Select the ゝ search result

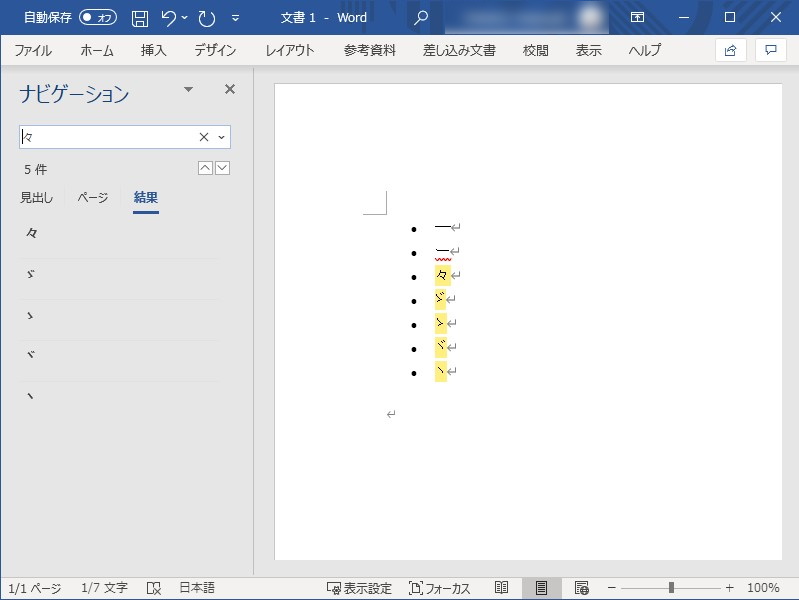(120, 315)
